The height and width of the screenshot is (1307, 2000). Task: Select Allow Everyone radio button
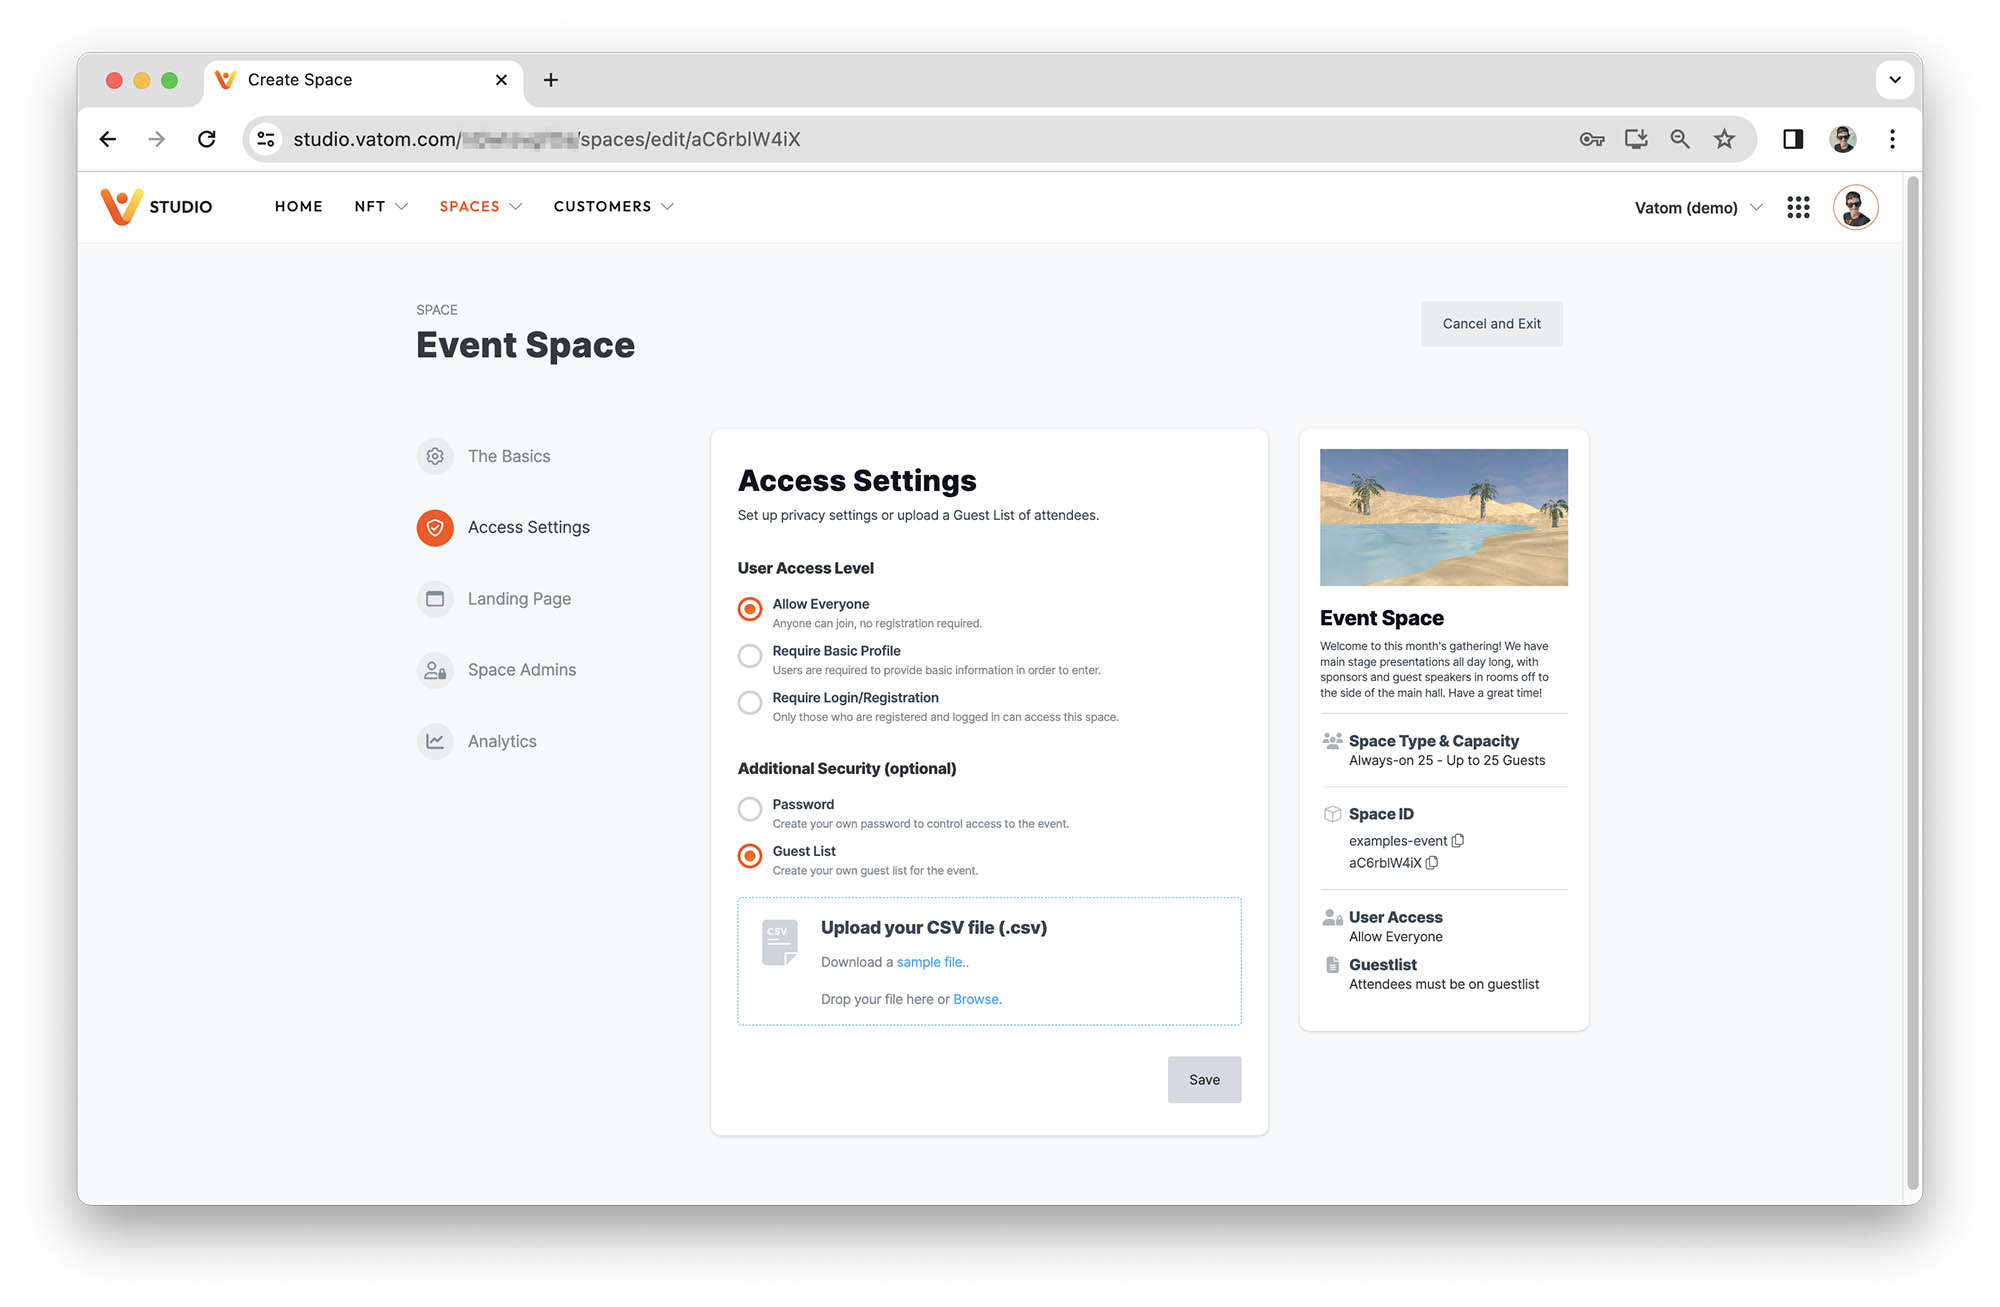pyautogui.click(x=750, y=608)
